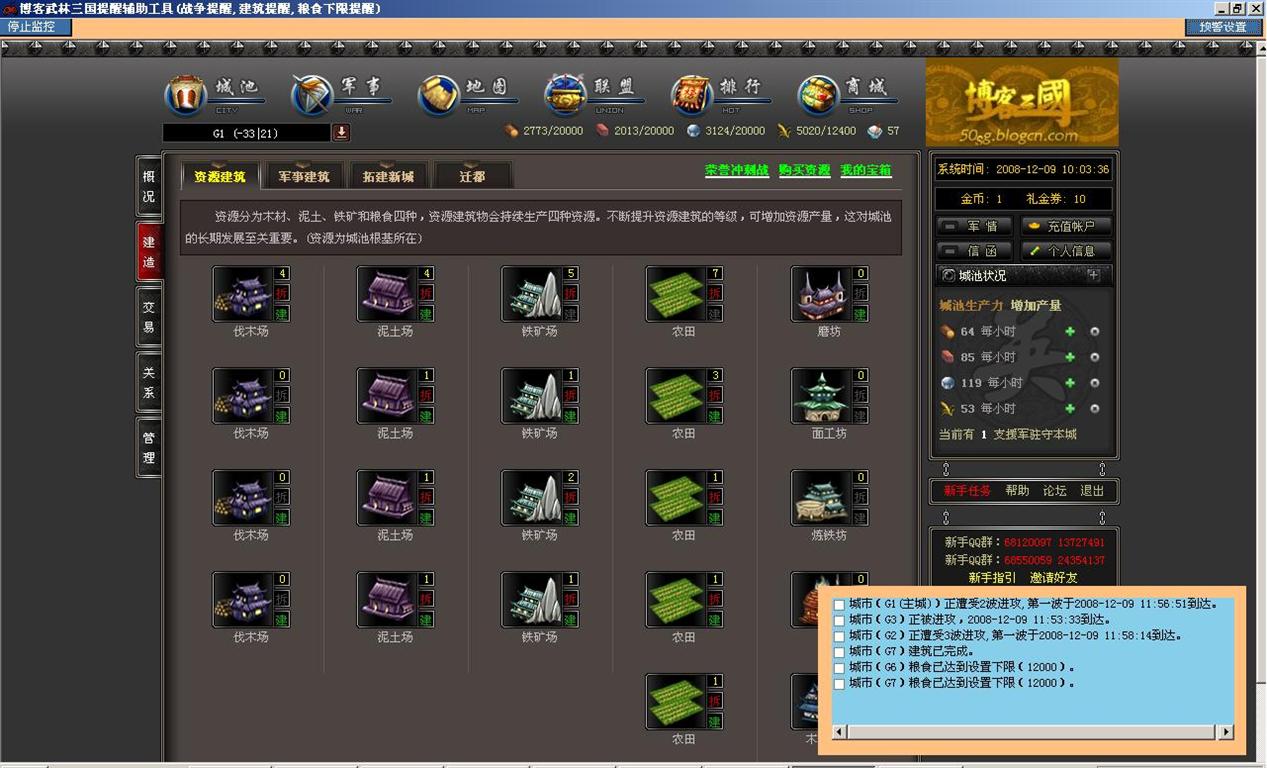Click the alert list left scroll arrow

point(840,732)
